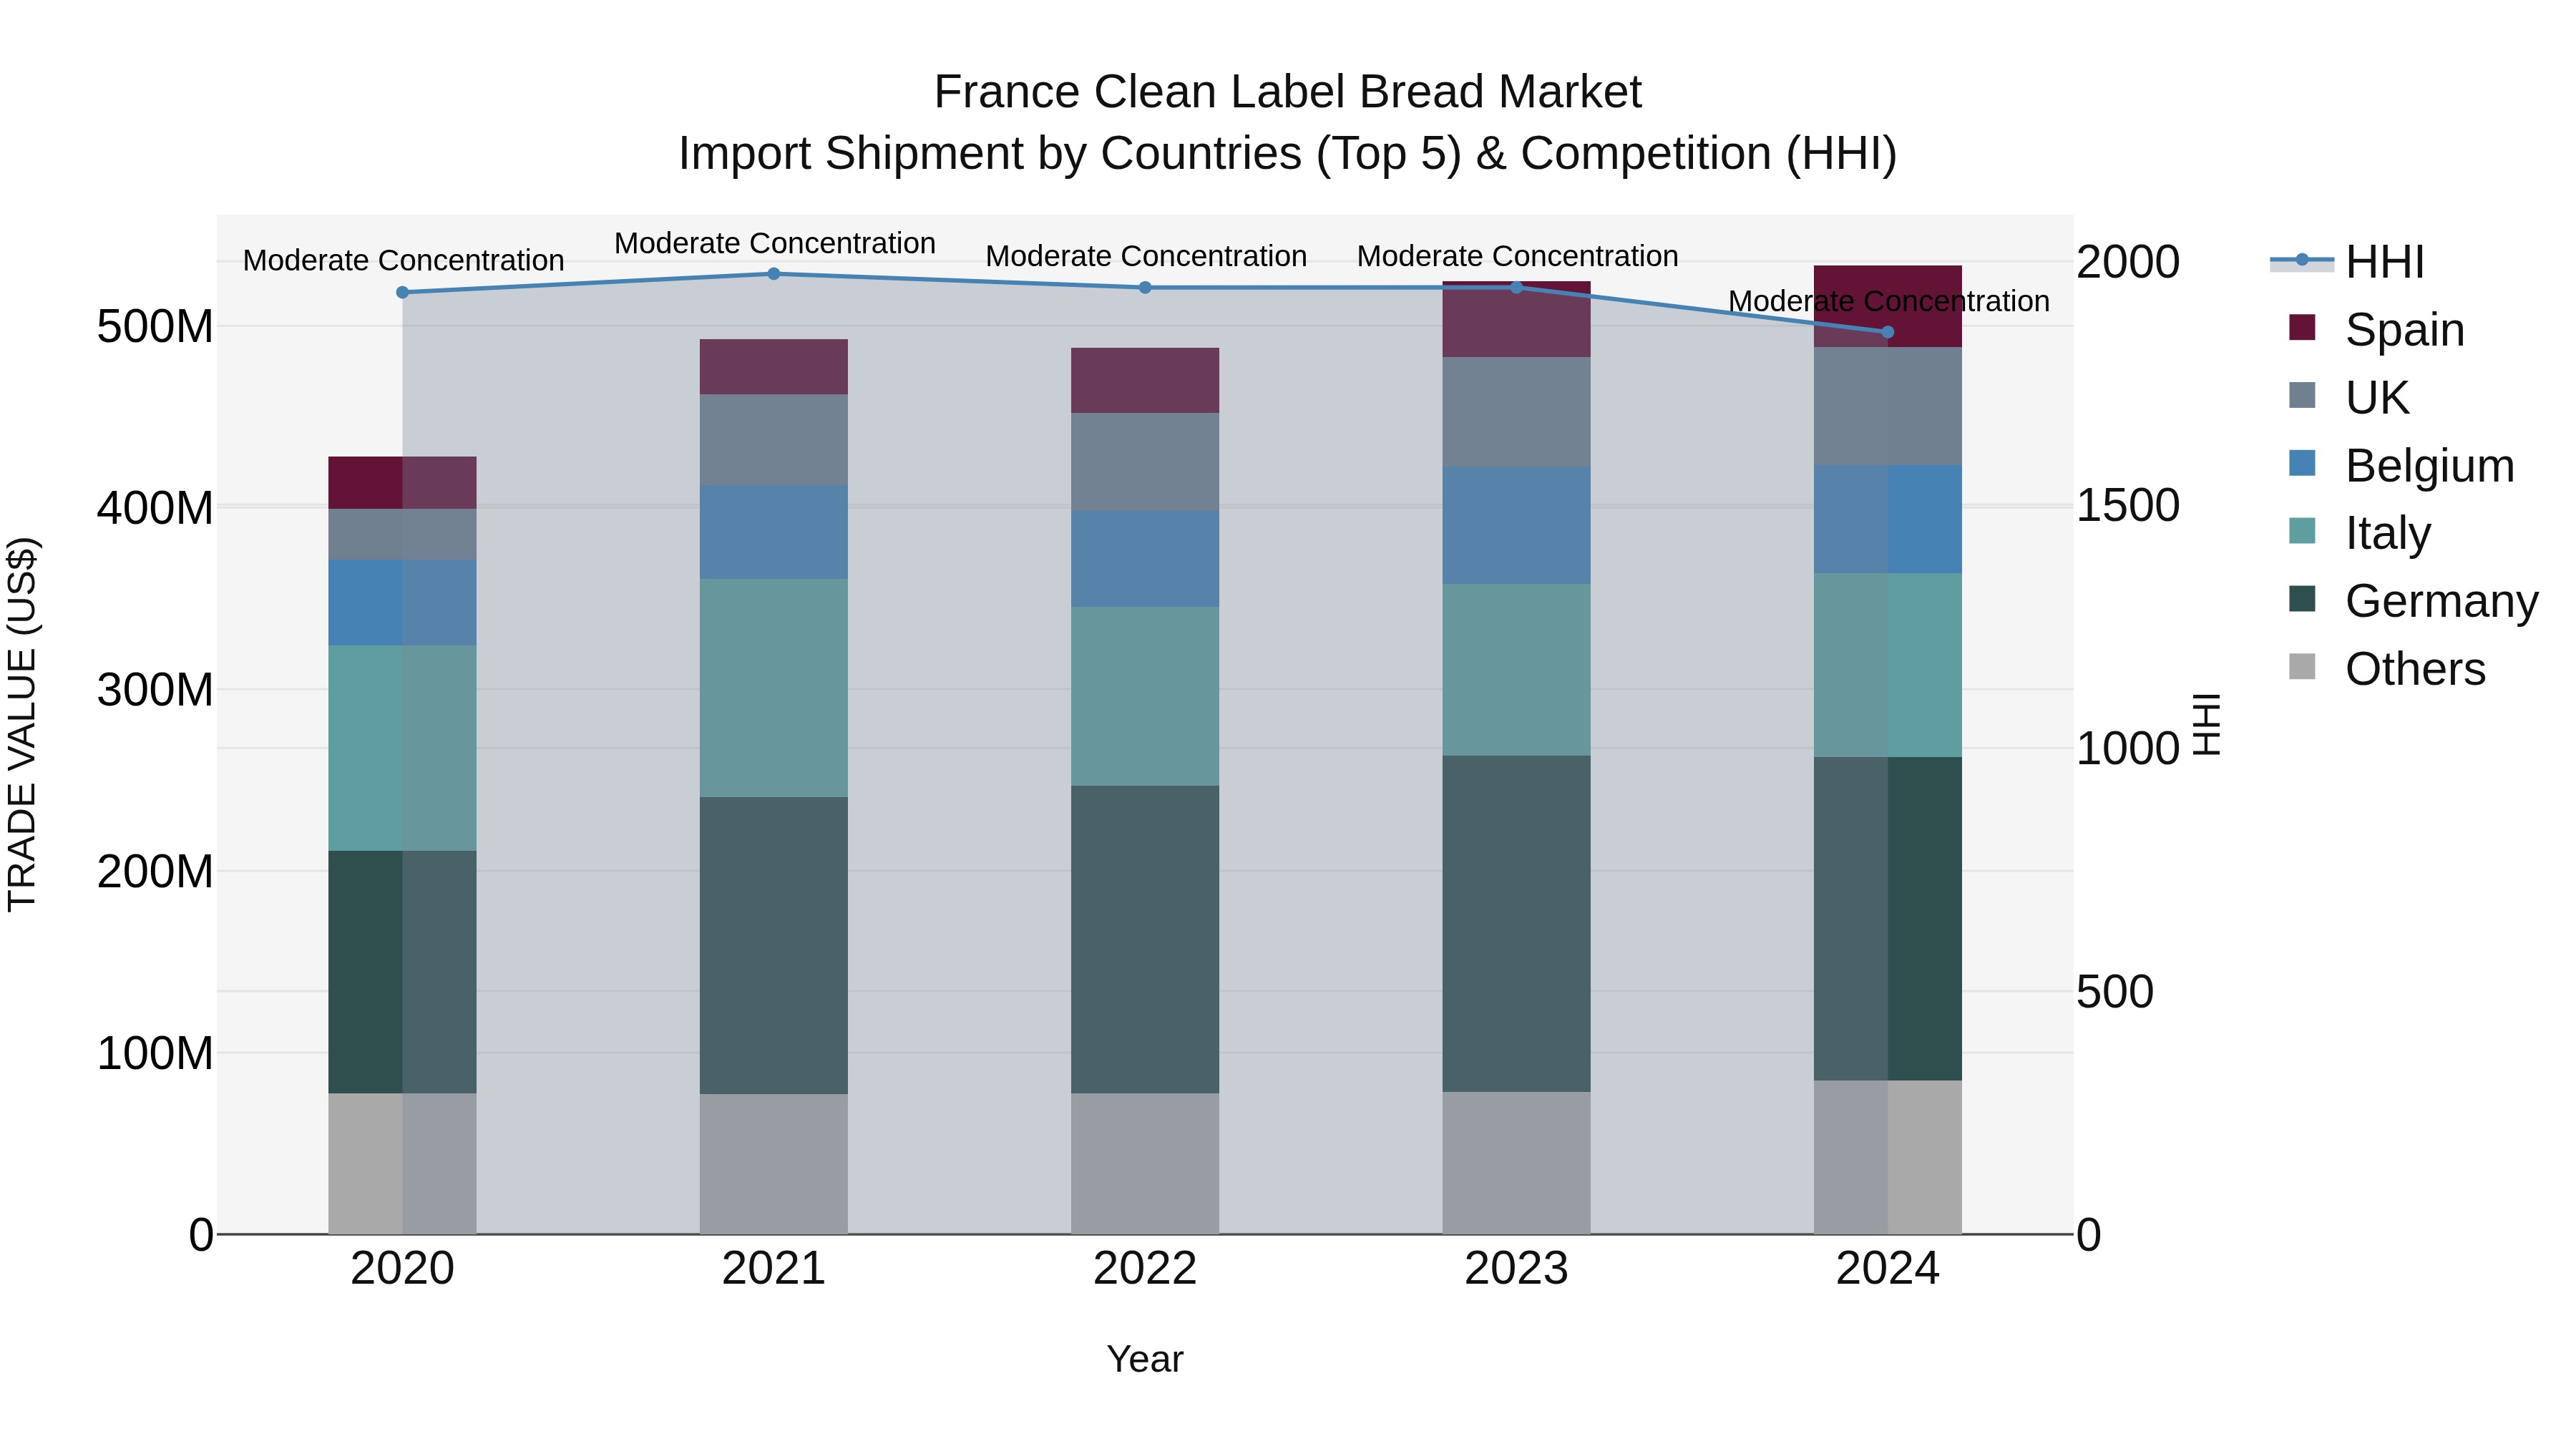This screenshot has height=1449, width=2576.
Task: Click the 2000 HHI axis tick label
Action: (x=2128, y=262)
